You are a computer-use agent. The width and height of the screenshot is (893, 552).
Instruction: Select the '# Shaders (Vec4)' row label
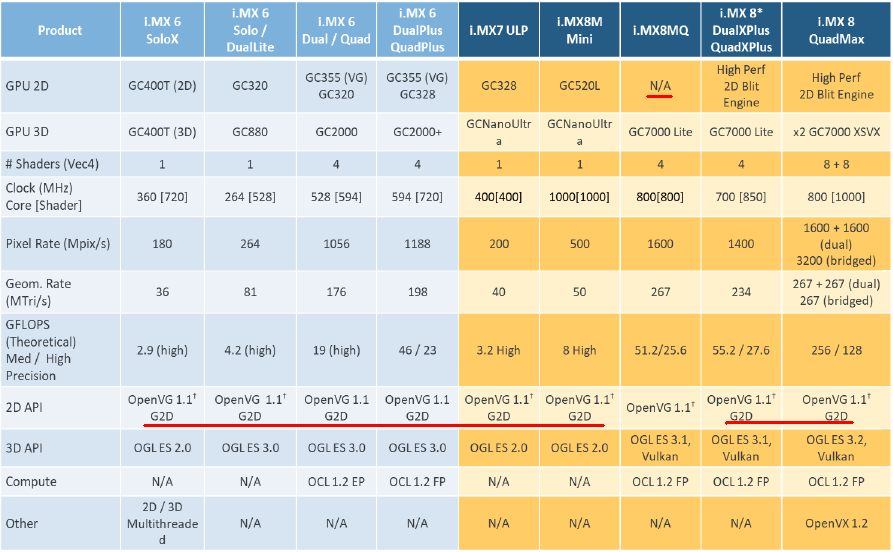point(60,164)
